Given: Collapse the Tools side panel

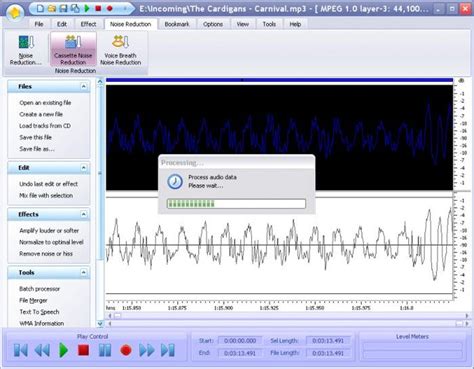Looking at the screenshot, I should coord(83,273).
